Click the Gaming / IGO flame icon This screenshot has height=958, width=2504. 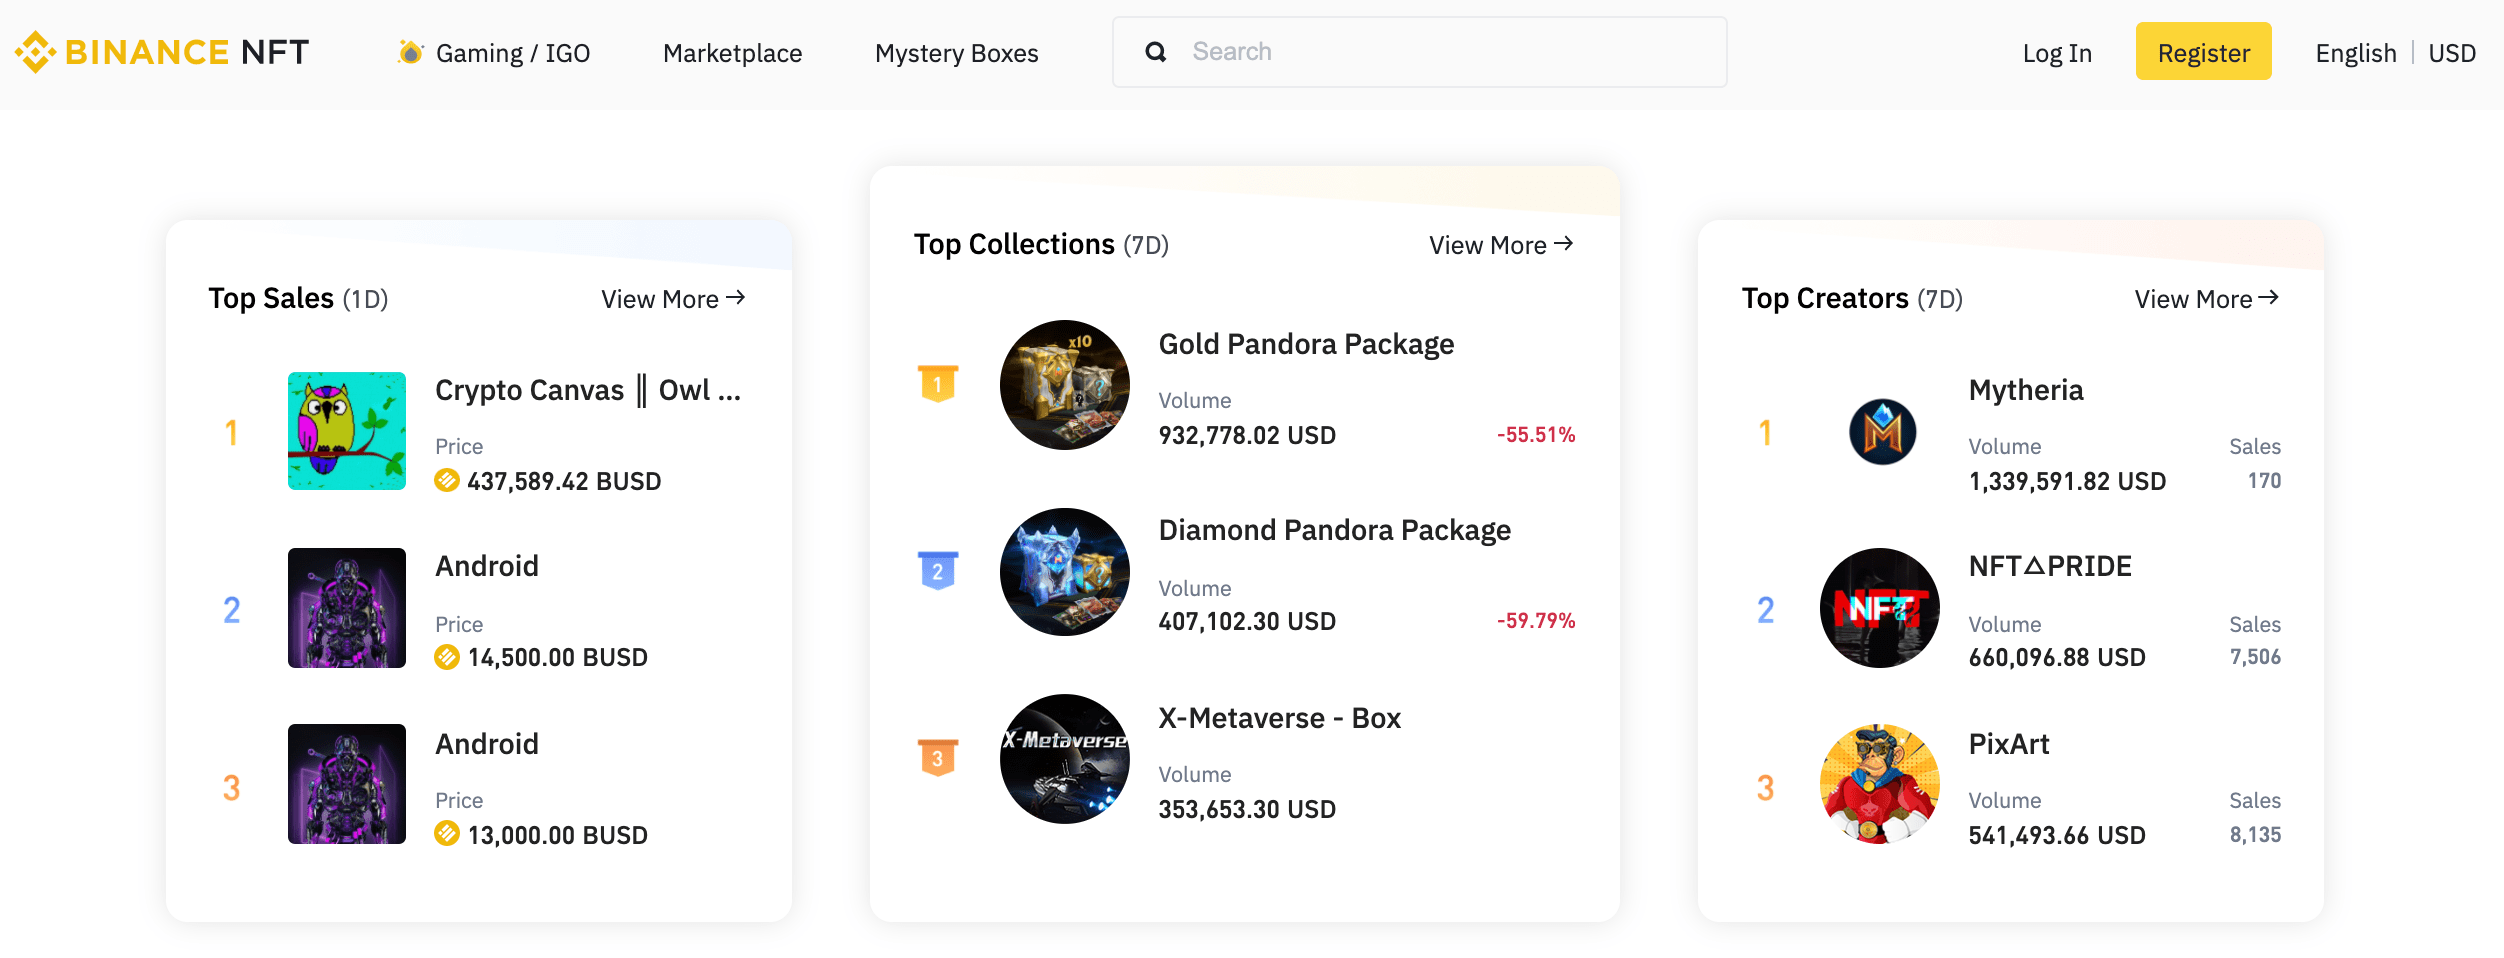(410, 52)
